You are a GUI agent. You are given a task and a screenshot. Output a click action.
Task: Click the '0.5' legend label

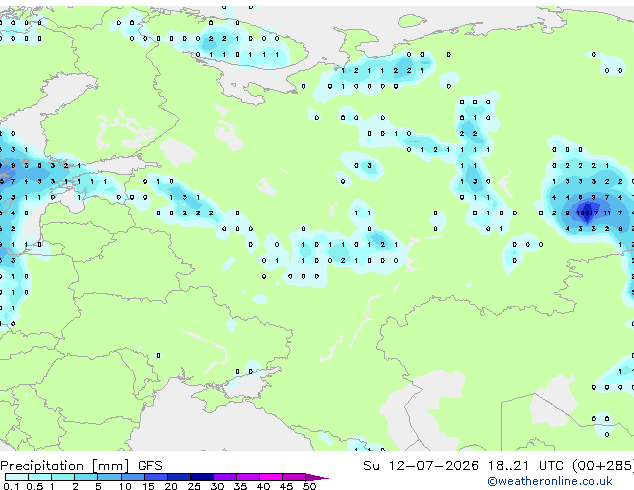pyautogui.click(x=35, y=486)
